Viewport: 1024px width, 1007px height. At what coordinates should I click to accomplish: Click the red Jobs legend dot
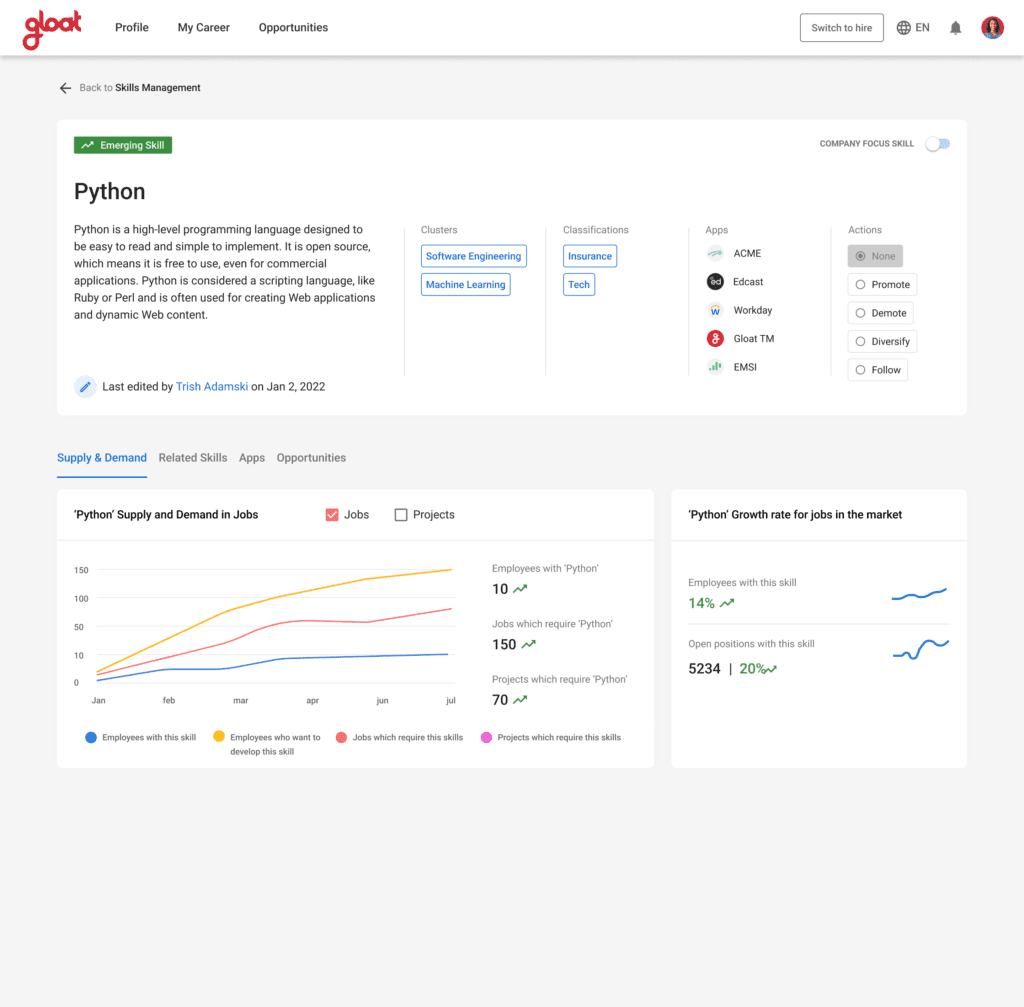341,737
